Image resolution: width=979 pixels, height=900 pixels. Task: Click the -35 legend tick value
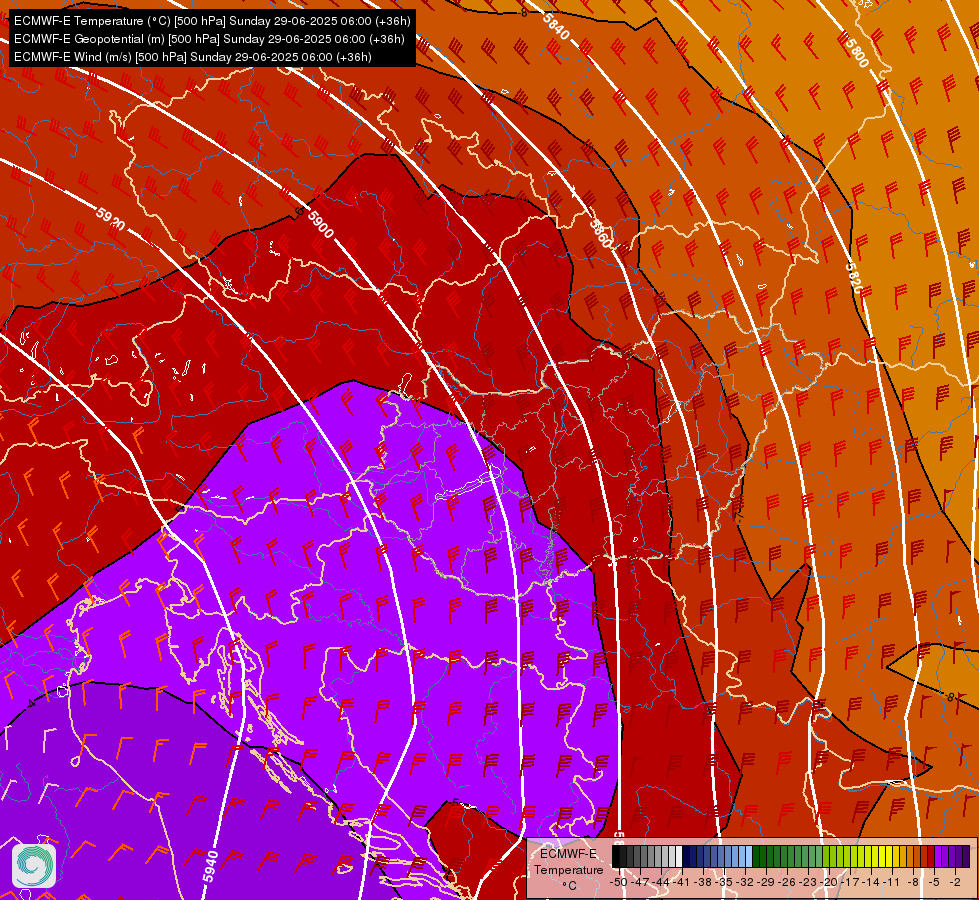(724, 882)
